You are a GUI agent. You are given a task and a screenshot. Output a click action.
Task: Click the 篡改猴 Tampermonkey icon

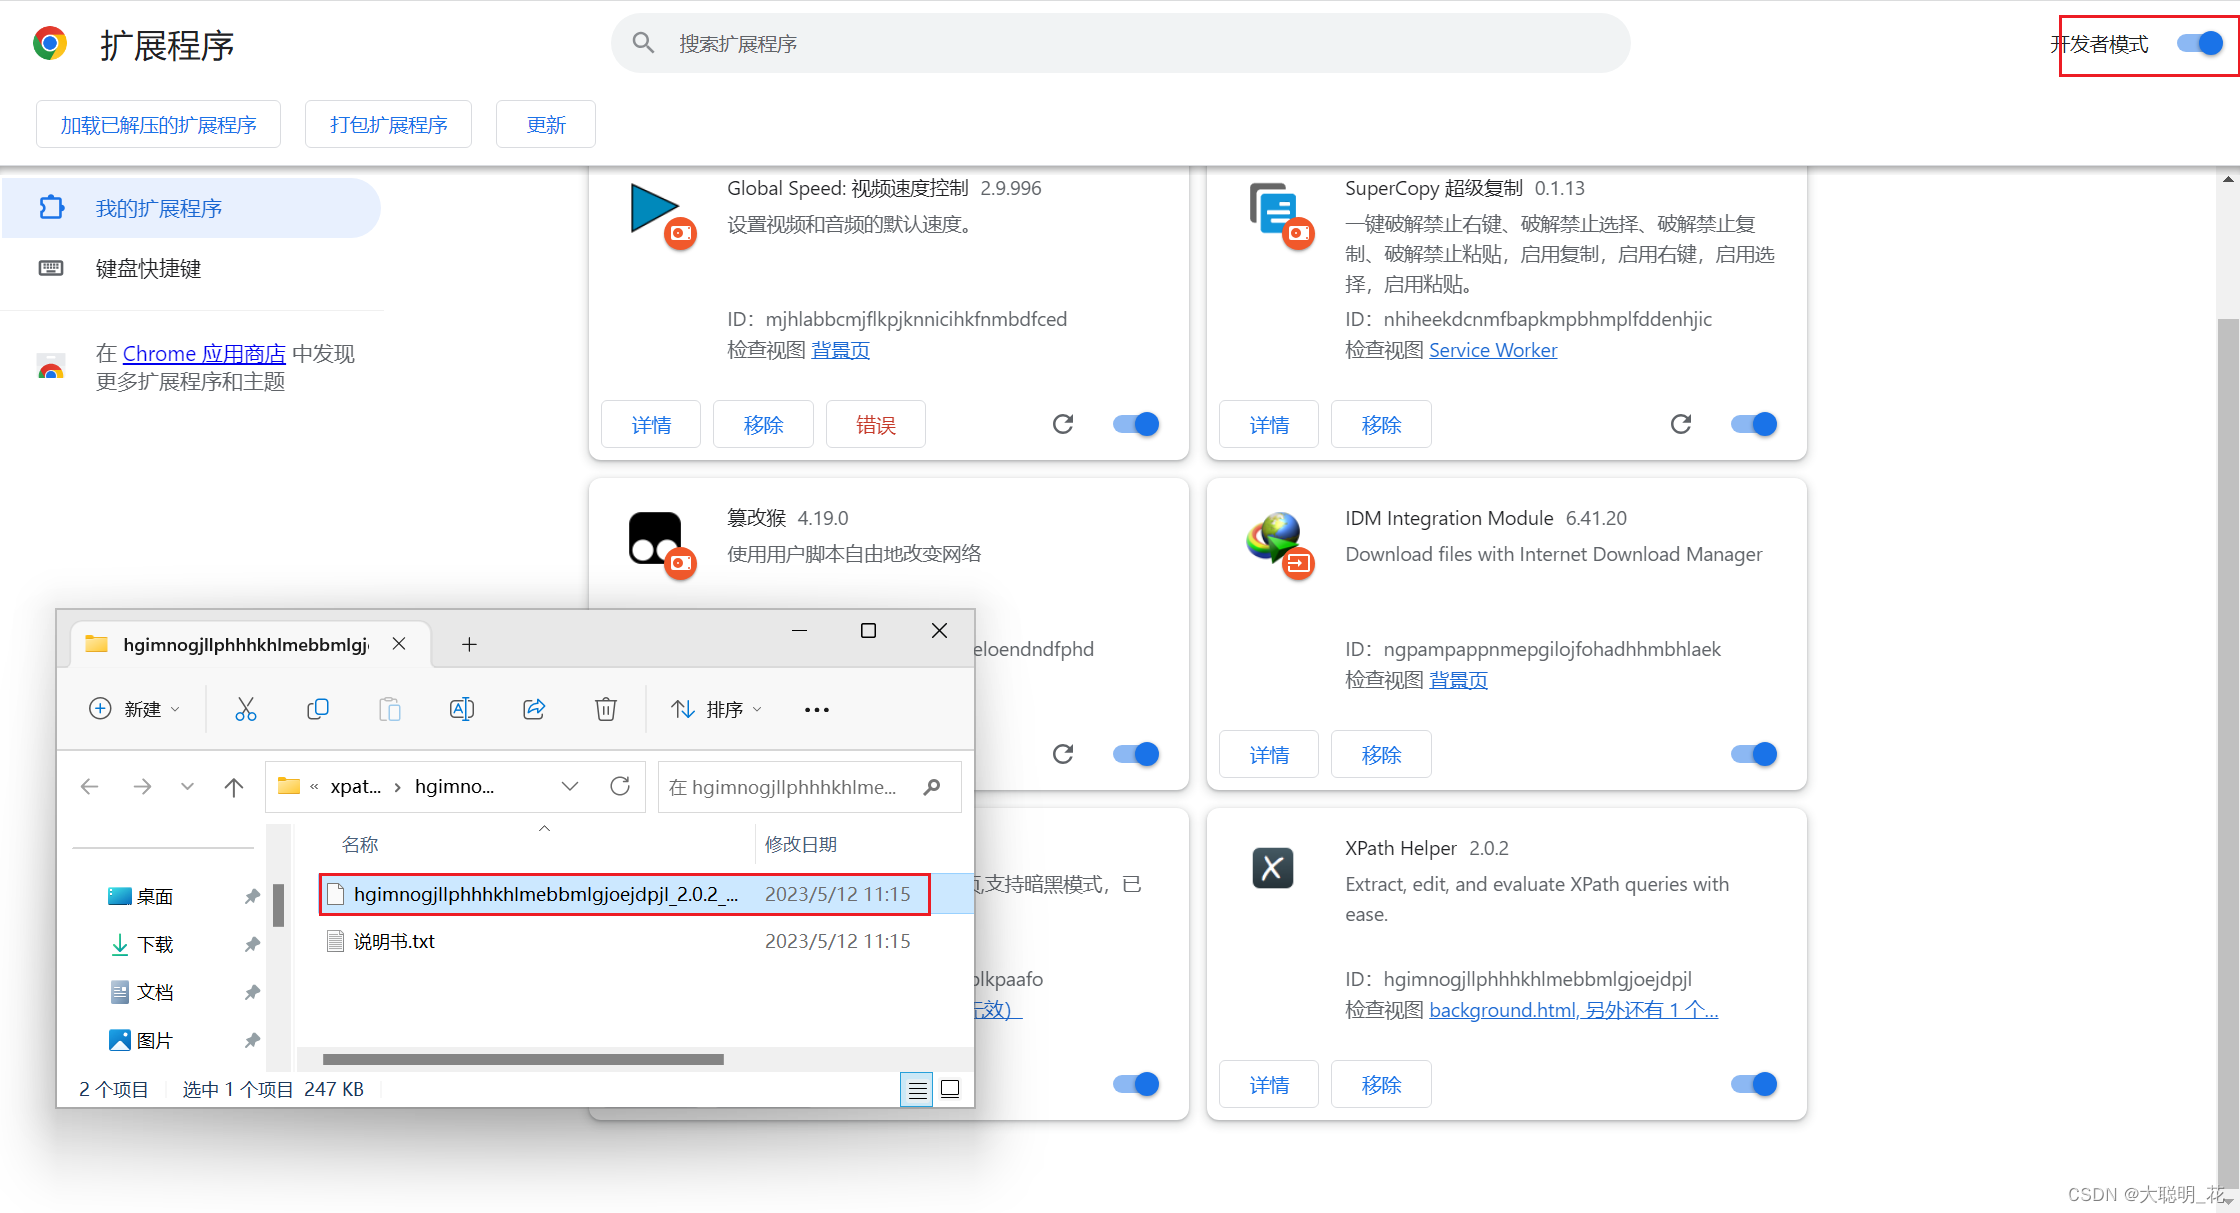[x=655, y=540]
